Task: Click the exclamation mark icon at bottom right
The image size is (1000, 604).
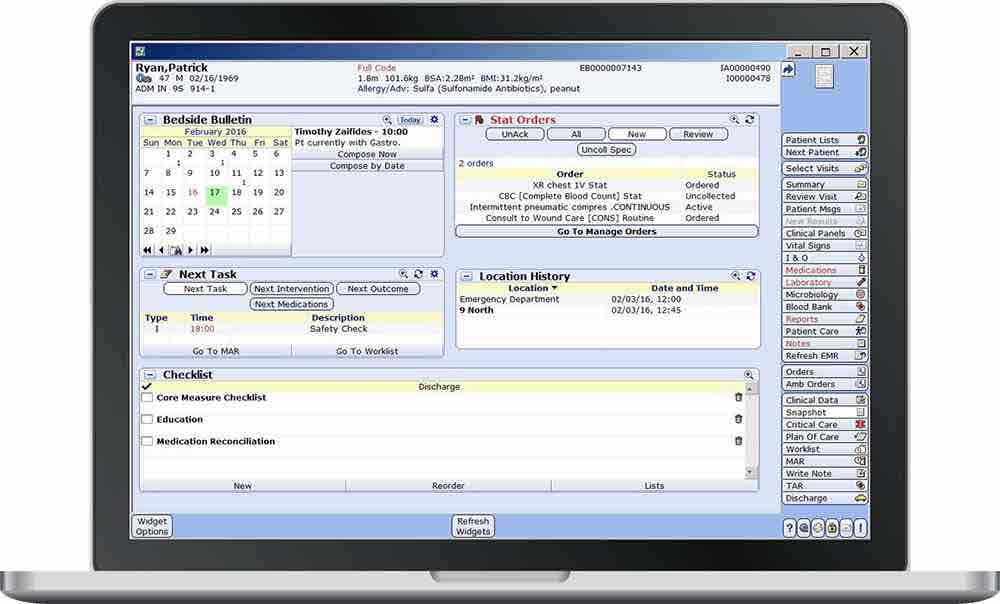Action: [860, 528]
